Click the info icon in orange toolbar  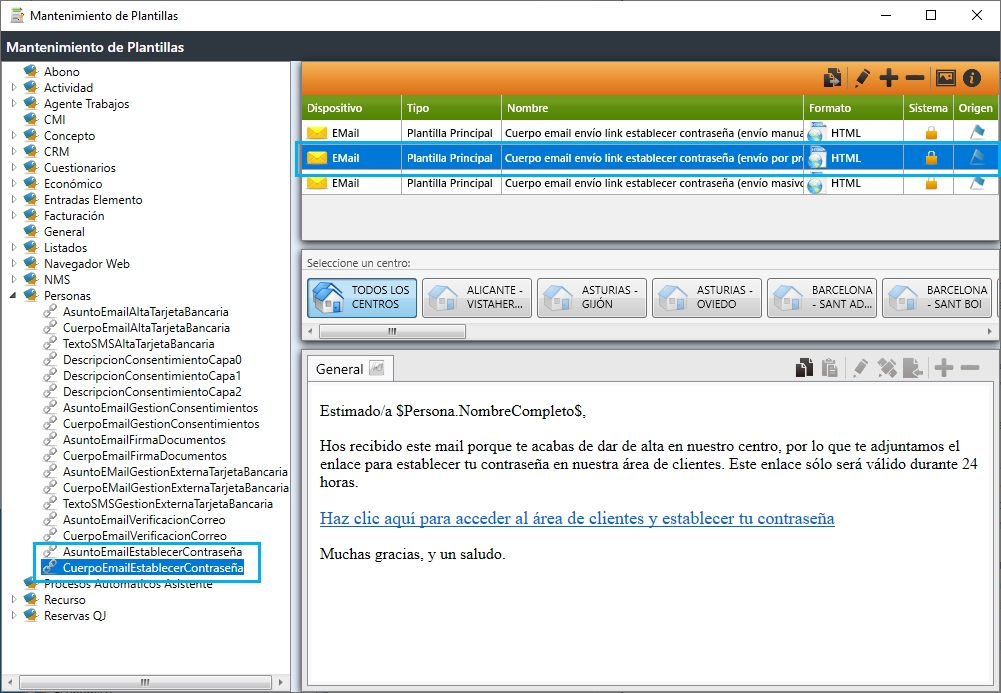[972, 78]
